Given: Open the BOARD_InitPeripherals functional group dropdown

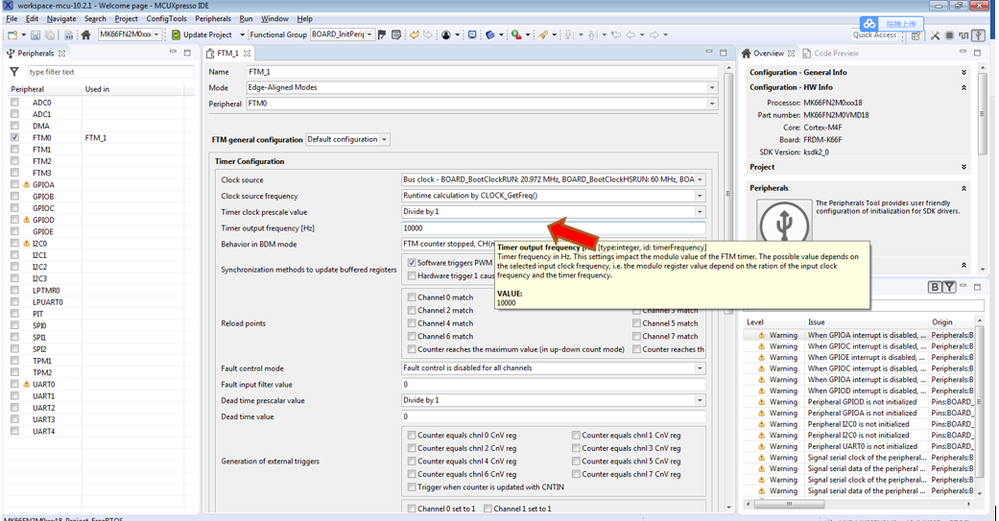Looking at the screenshot, I should click(x=369, y=35).
